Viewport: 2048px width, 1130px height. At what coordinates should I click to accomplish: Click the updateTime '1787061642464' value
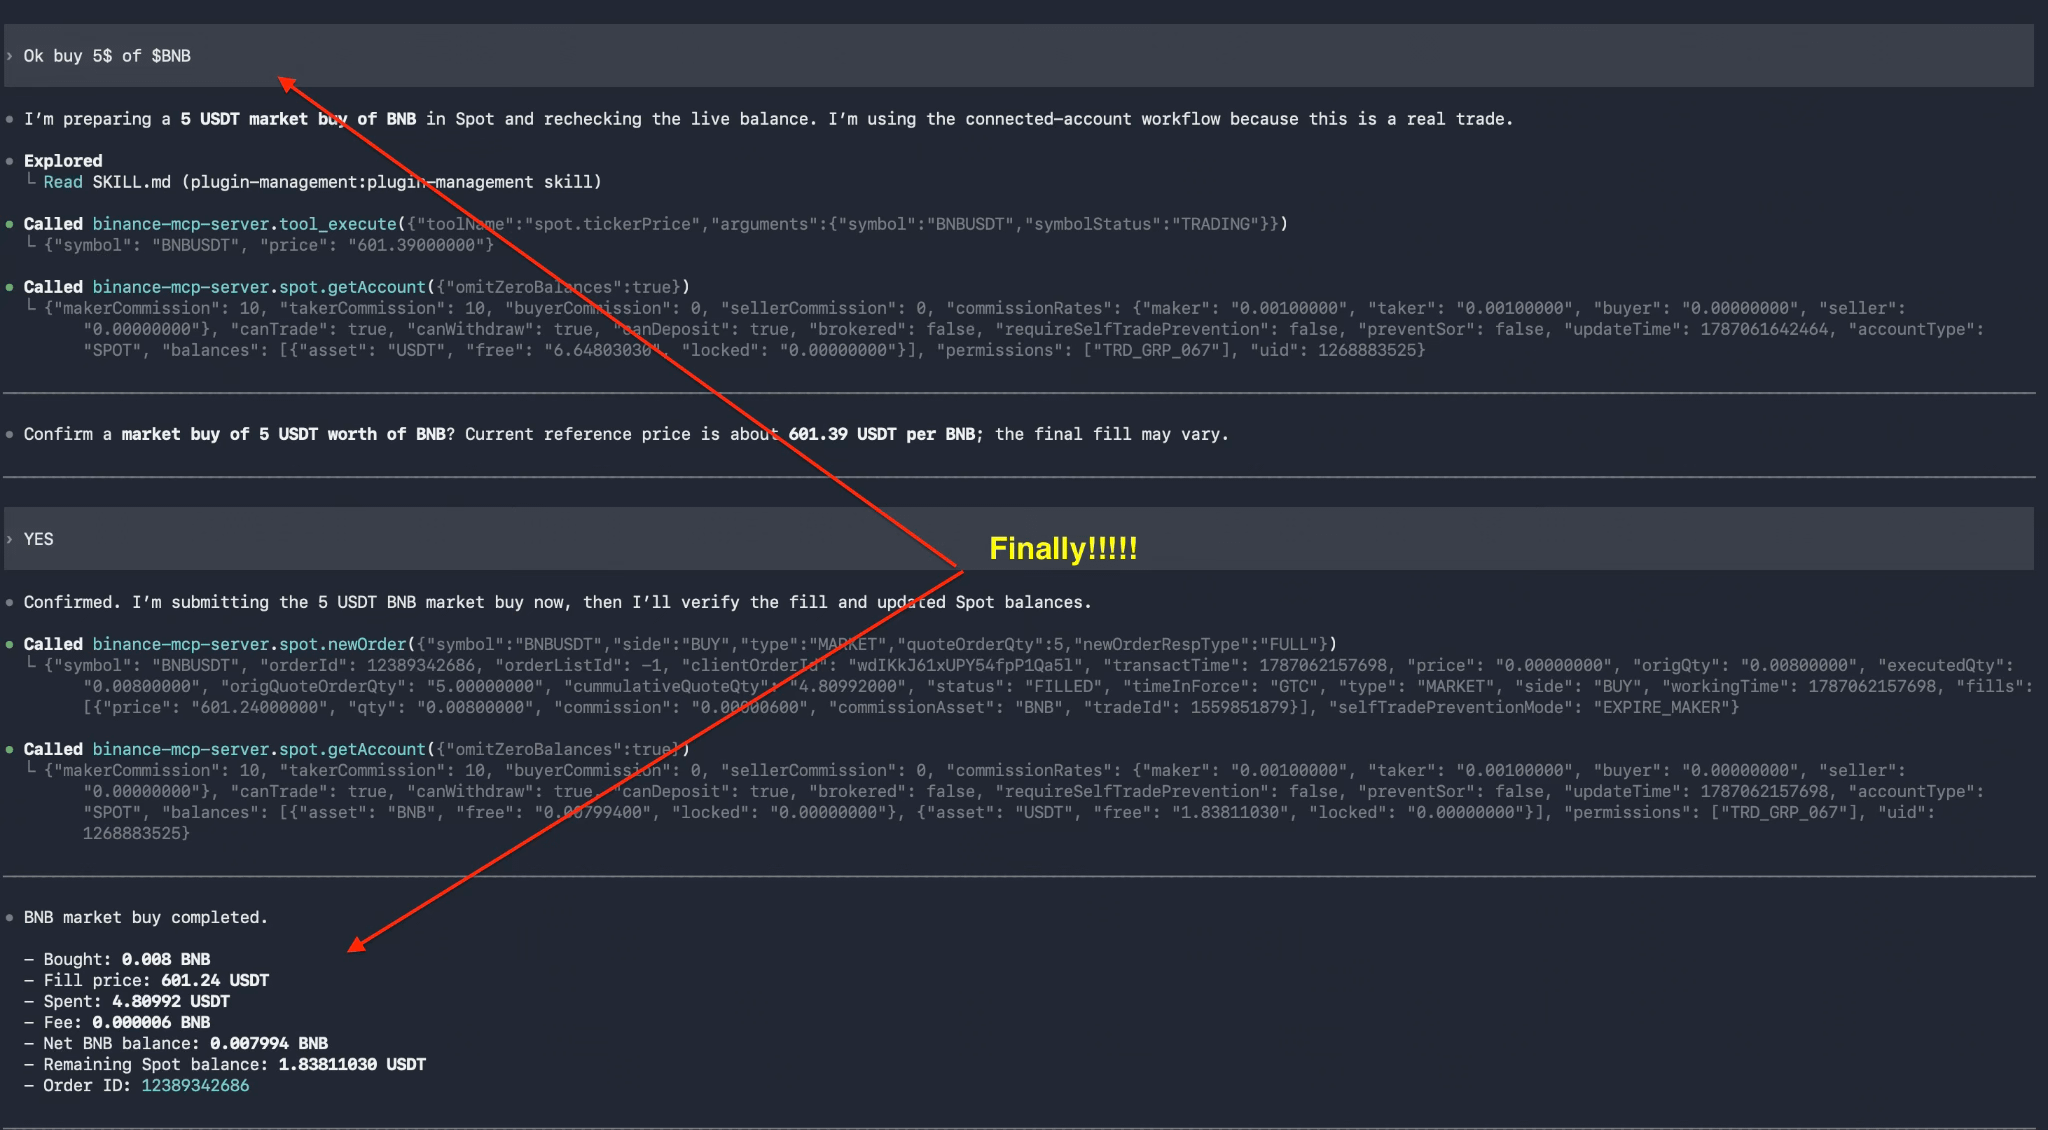[1764, 329]
